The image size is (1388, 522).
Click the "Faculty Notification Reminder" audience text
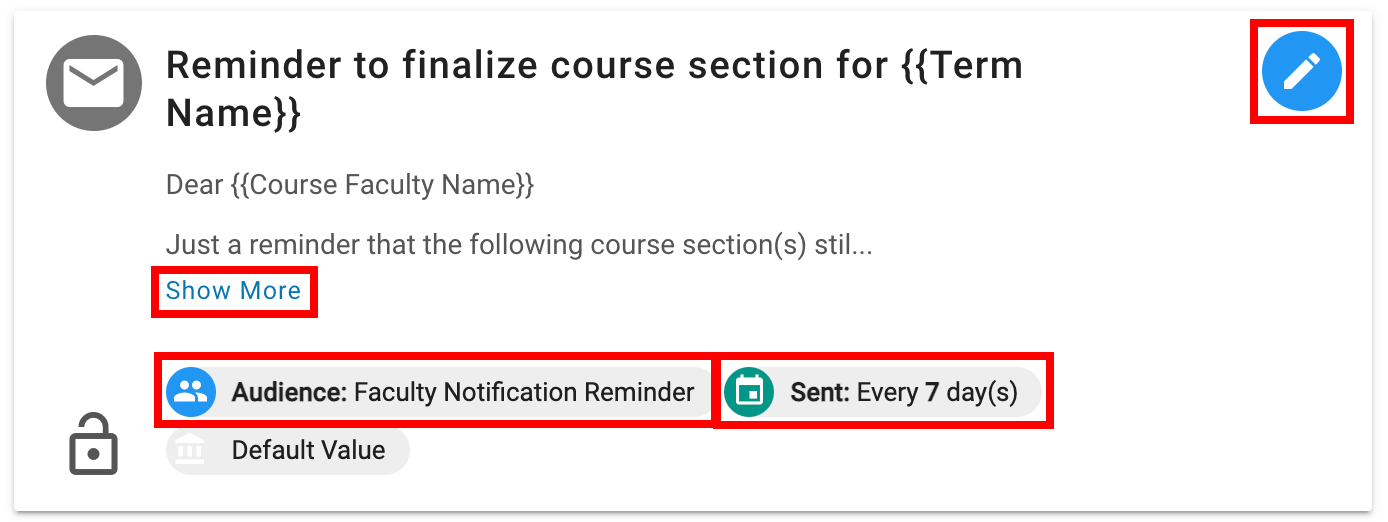point(524,392)
